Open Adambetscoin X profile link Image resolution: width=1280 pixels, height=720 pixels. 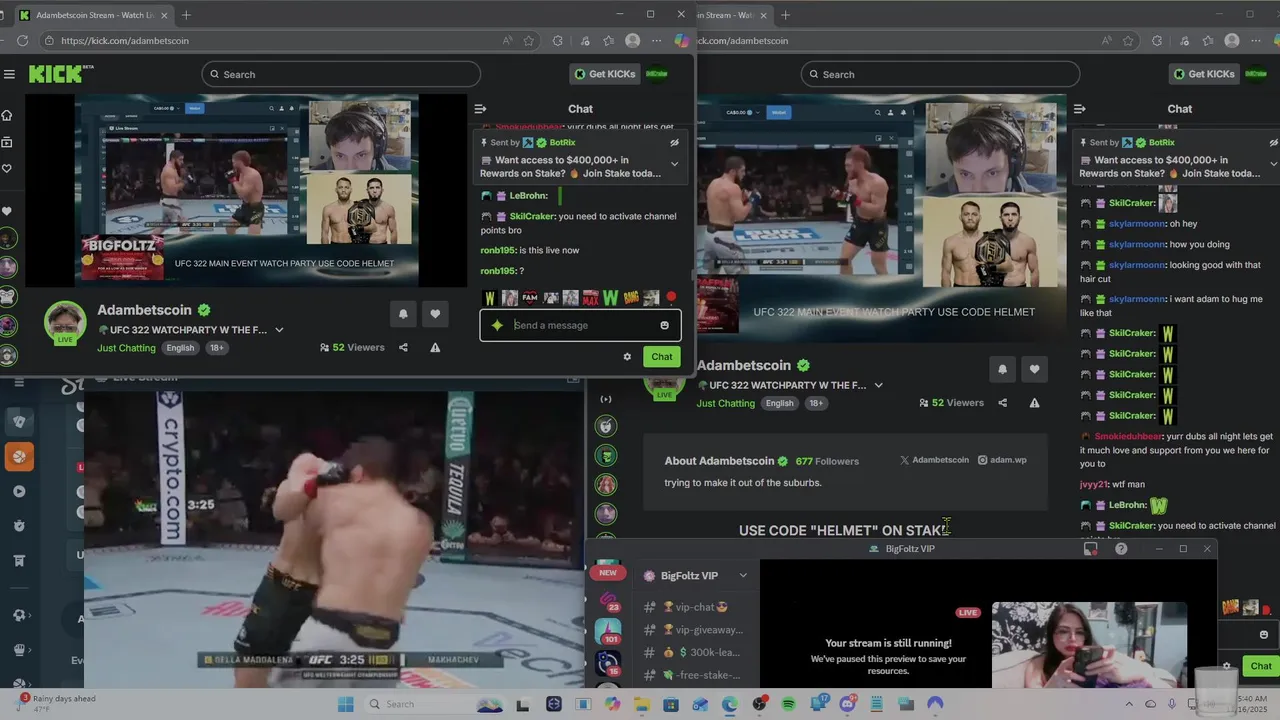tap(934, 460)
